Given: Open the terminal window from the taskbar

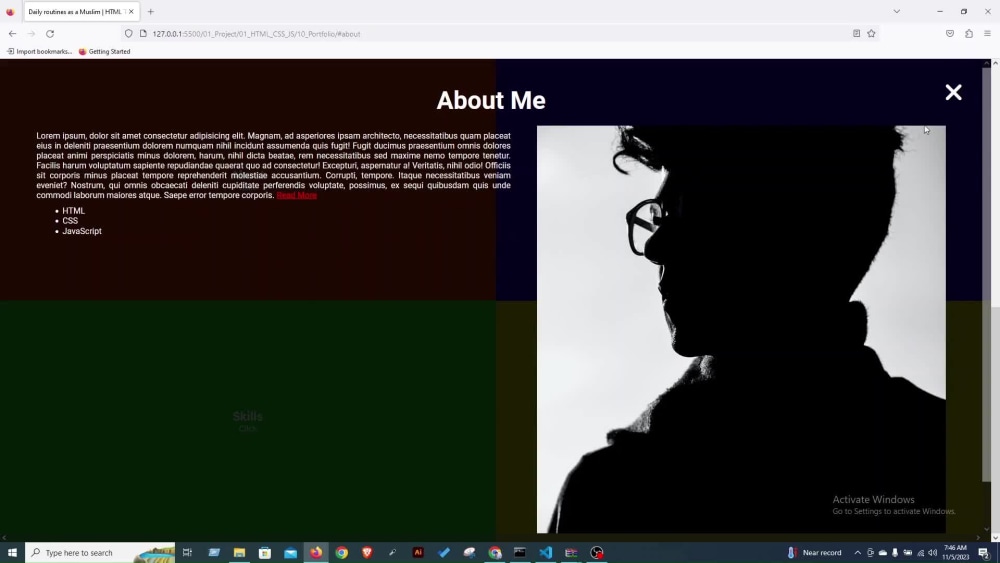Looking at the screenshot, I should (x=520, y=552).
